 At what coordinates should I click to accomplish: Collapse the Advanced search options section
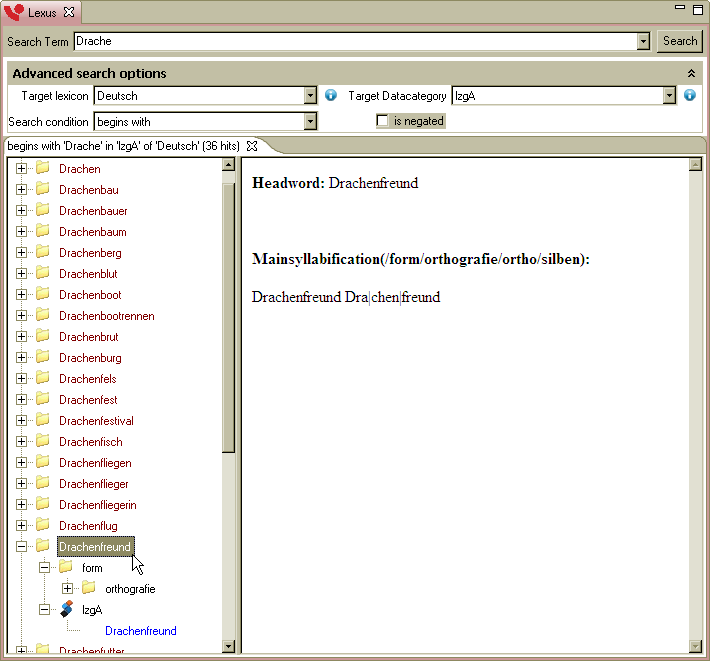pyautogui.click(x=690, y=74)
